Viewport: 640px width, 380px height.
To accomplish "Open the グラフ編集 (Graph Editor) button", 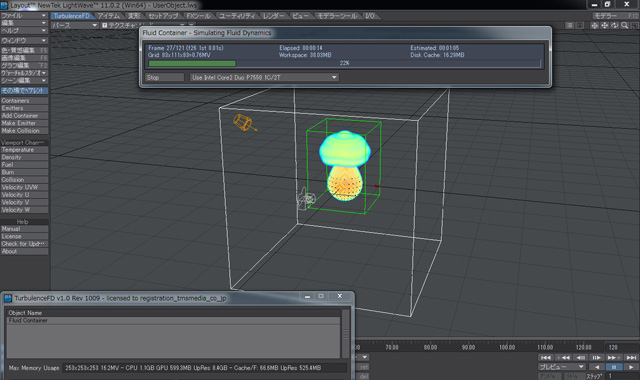I will [x=24, y=65].
